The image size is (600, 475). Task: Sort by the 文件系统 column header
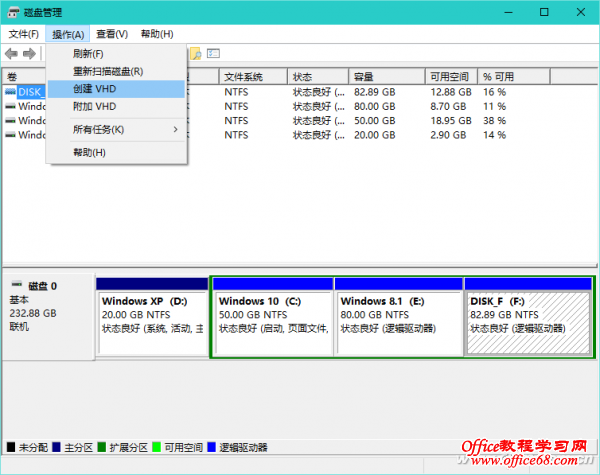(x=253, y=77)
